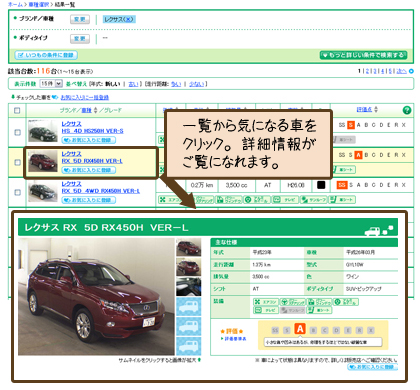Open HS 4D HS250H VER-S listing link

(x=92, y=131)
